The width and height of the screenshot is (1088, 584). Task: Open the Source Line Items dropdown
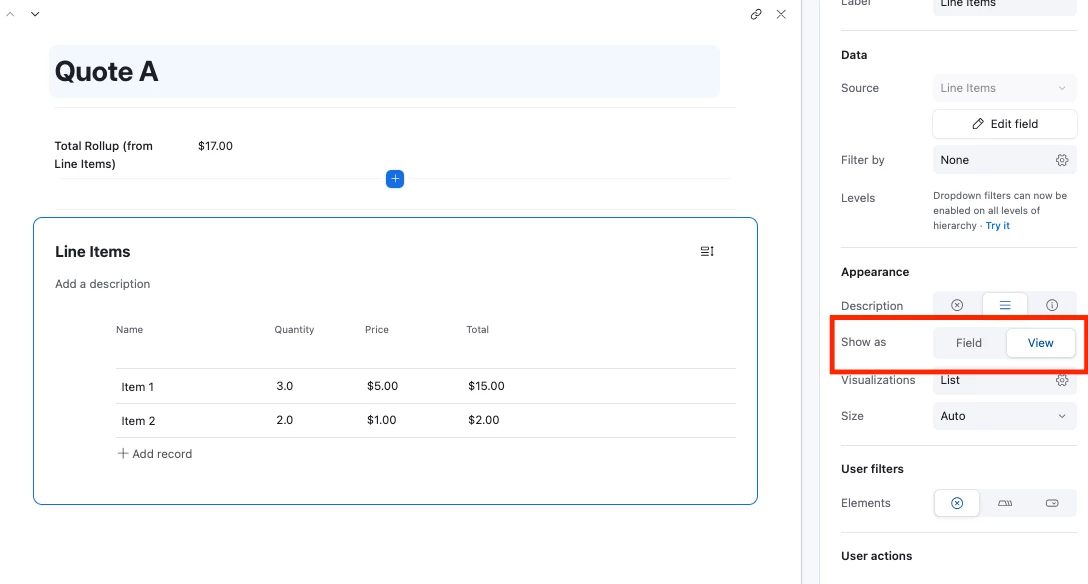(1005, 88)
